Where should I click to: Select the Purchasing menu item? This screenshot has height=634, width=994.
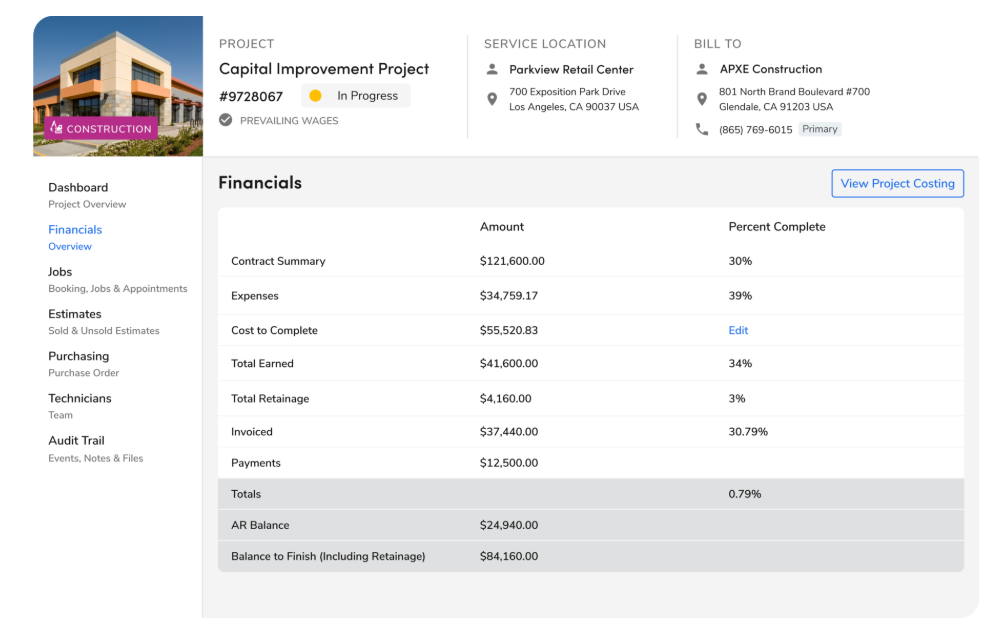pos(79,356)
